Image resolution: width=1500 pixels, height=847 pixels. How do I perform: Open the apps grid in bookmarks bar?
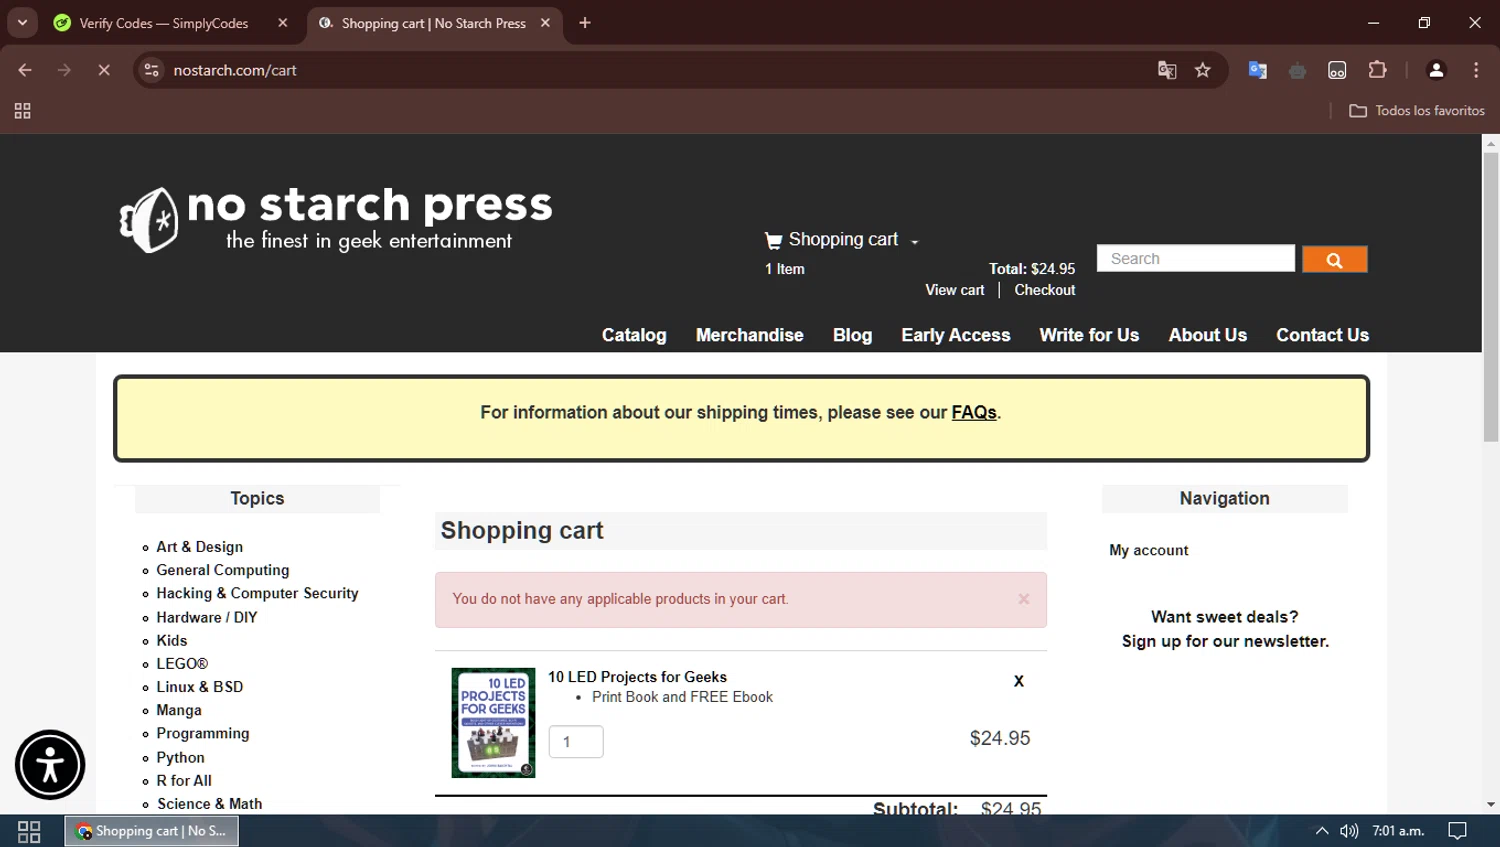(22, 111)
